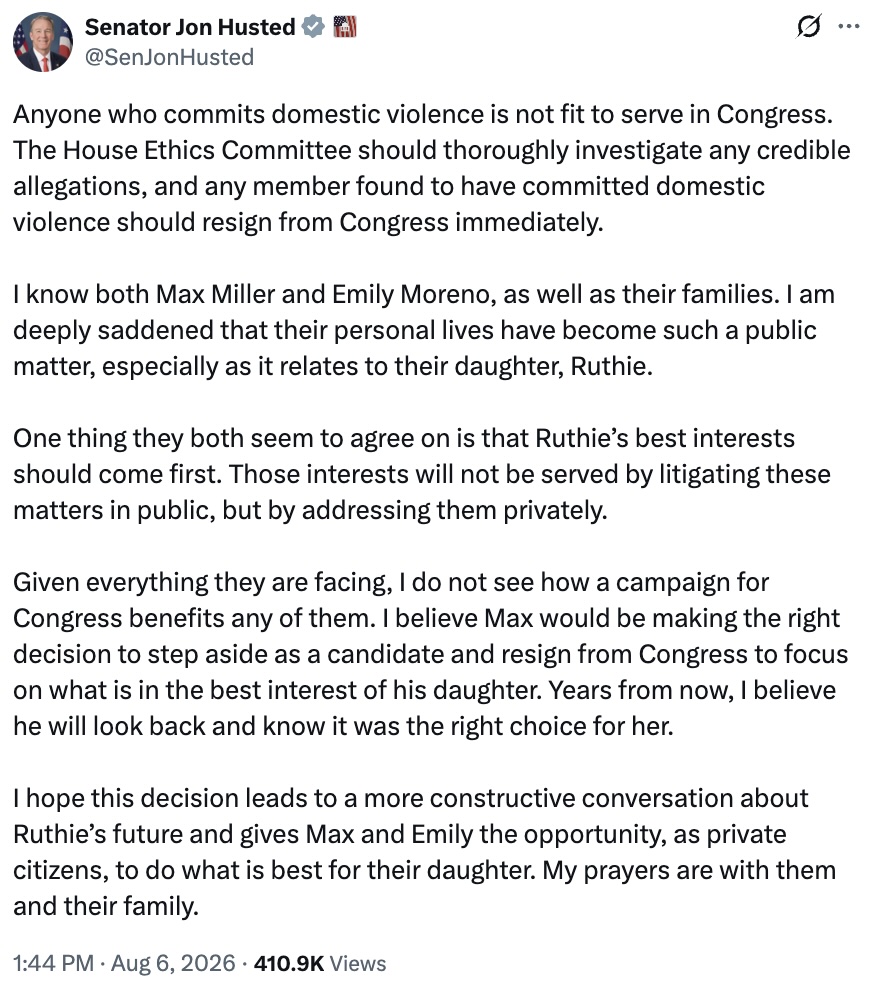The height and width of the screenshot is (988, 874).
Task: Open the Grok explain-post icon
Action: click(808, 26)
